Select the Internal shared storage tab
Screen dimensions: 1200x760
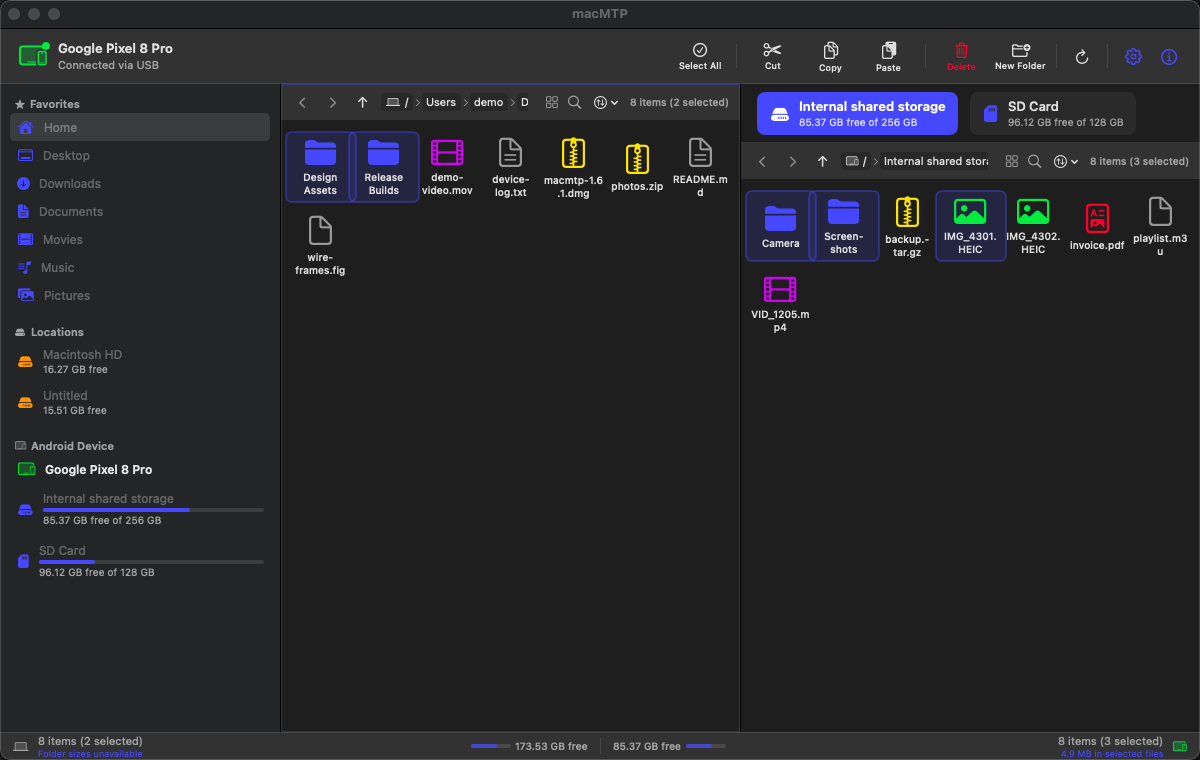[x=857, y=113]
